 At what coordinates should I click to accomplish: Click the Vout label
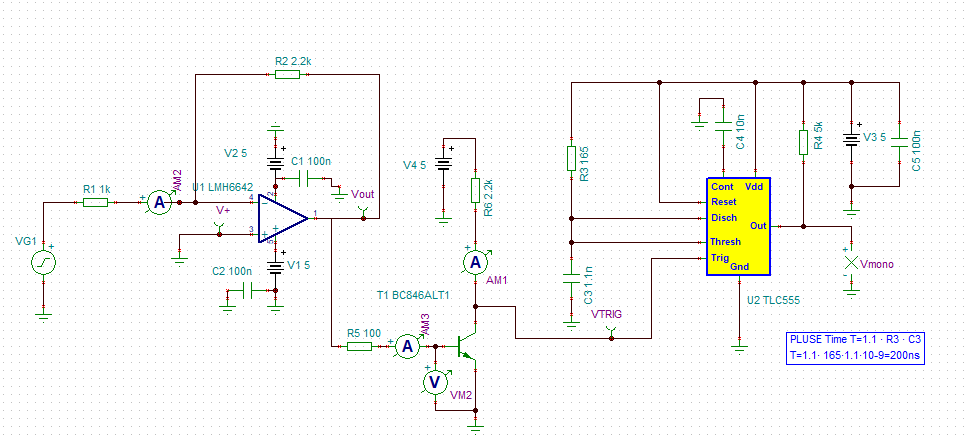363,194
